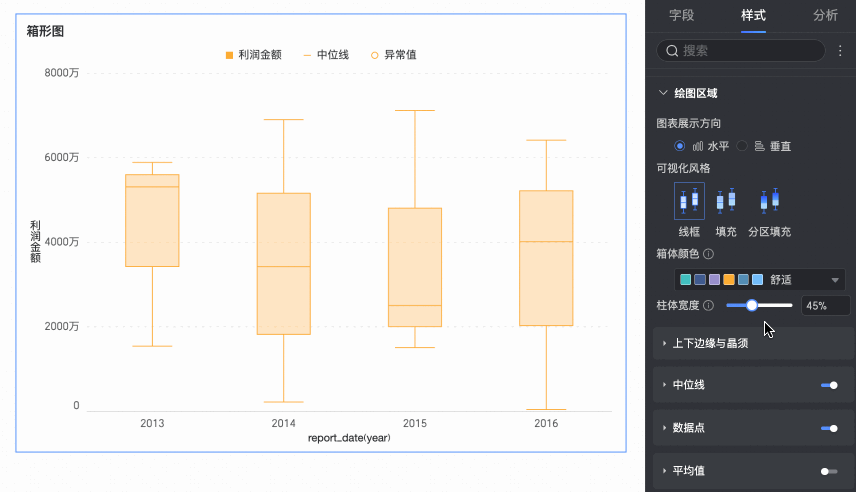Click the 2014 box in the chart
This screenshot has width=856, height=492.
[x=284, y=264]
